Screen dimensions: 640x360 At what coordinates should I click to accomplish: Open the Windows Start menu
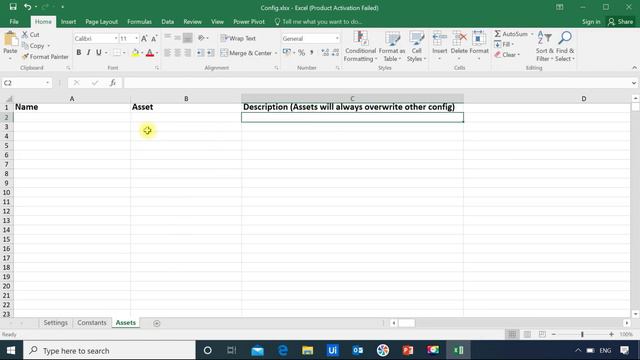click(x=11, y=350)
